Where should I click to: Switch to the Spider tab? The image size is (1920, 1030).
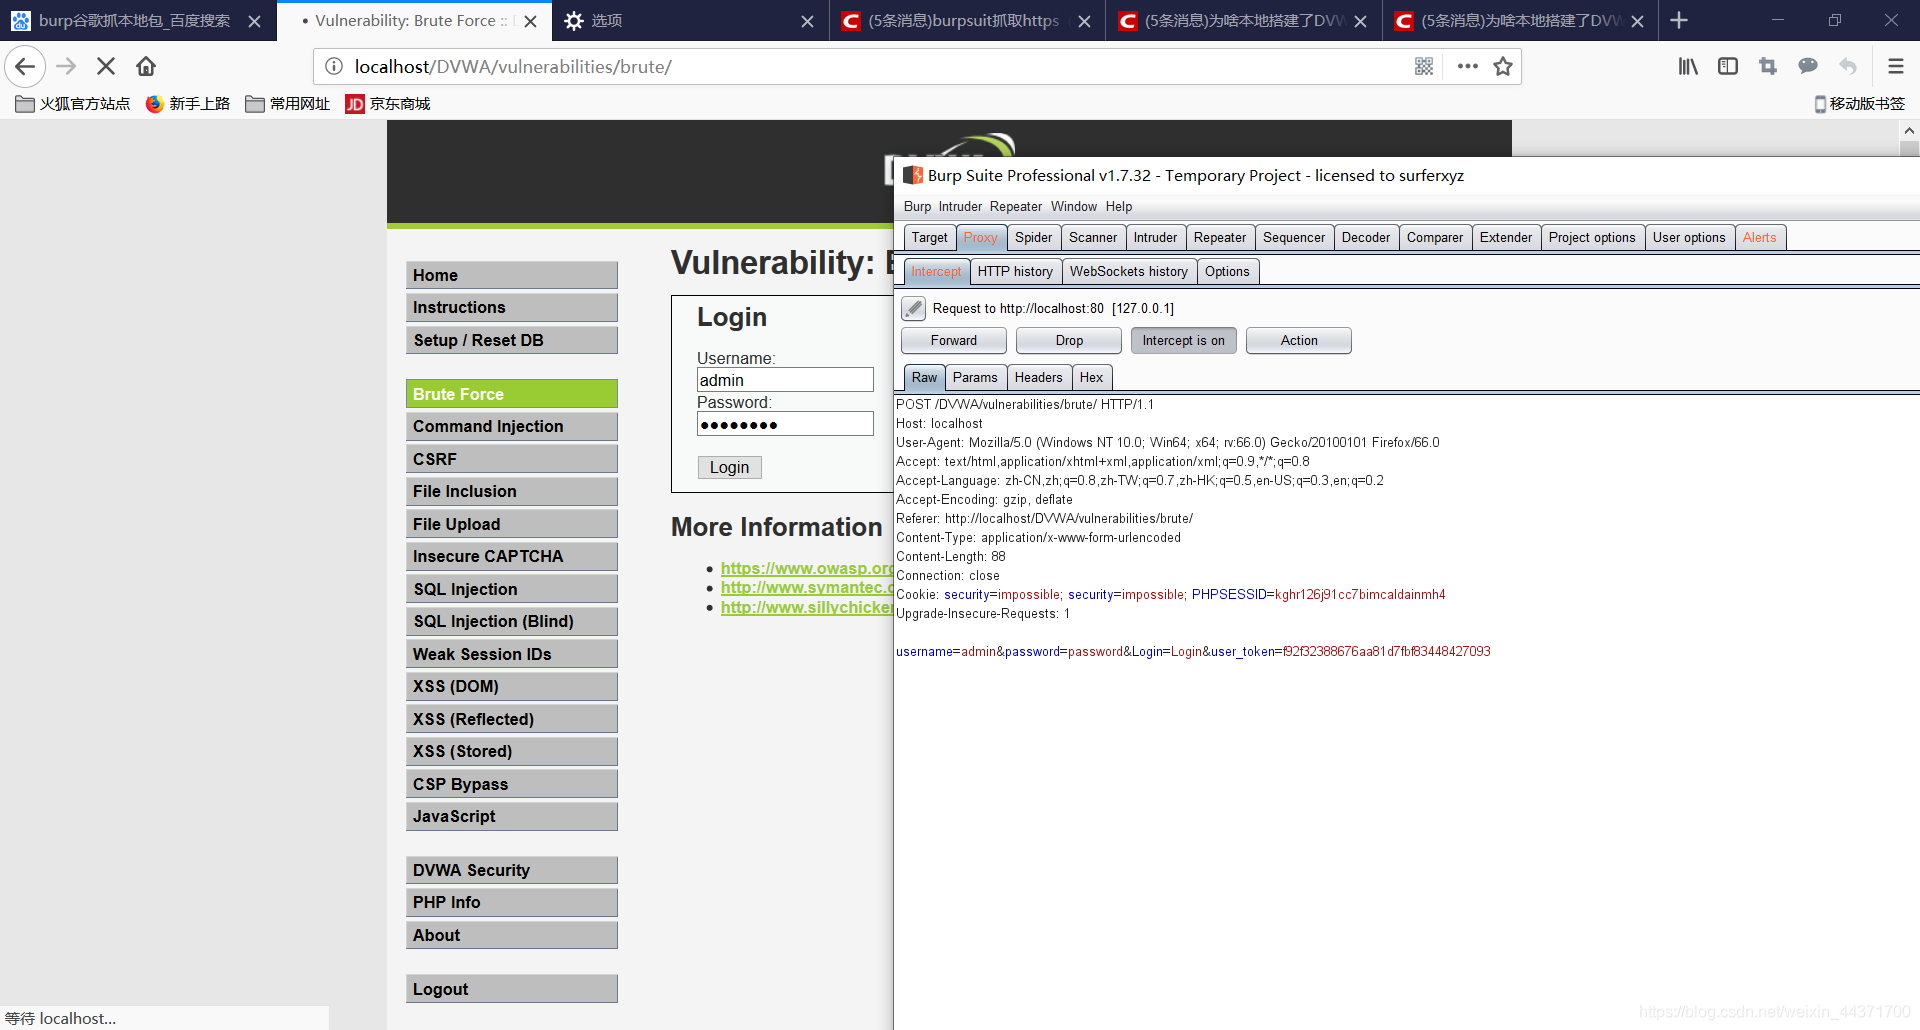pos(1033,238)
